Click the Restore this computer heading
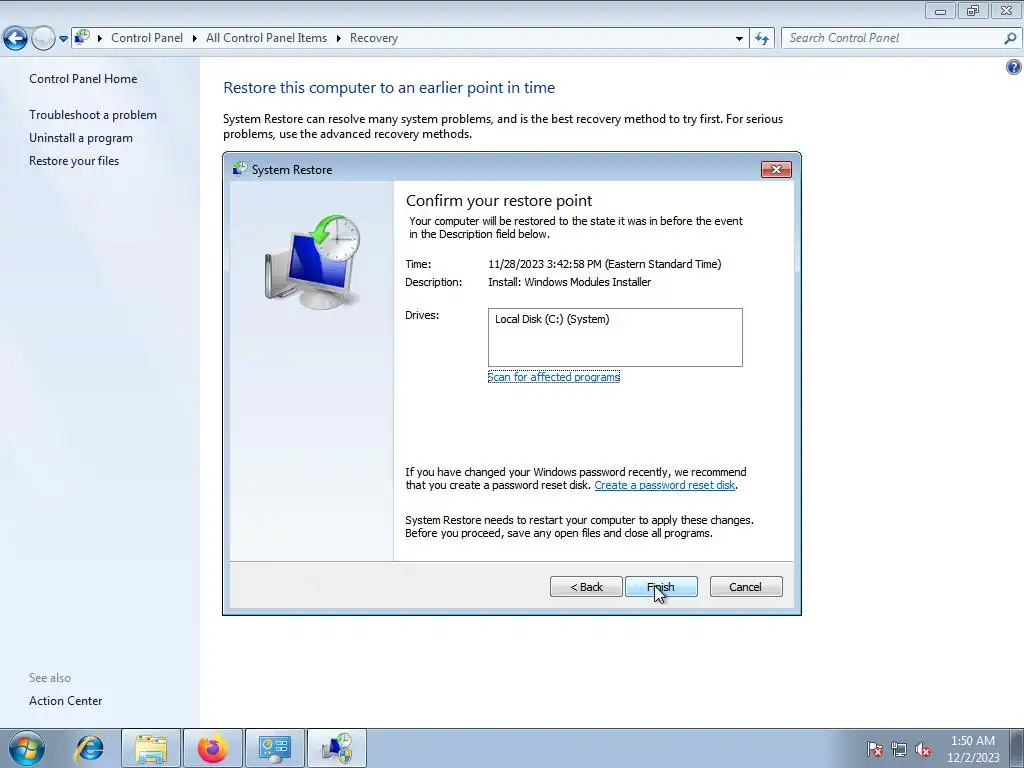Image resolution: width=1024 pixels, height=768 pixels. point(389,88)
